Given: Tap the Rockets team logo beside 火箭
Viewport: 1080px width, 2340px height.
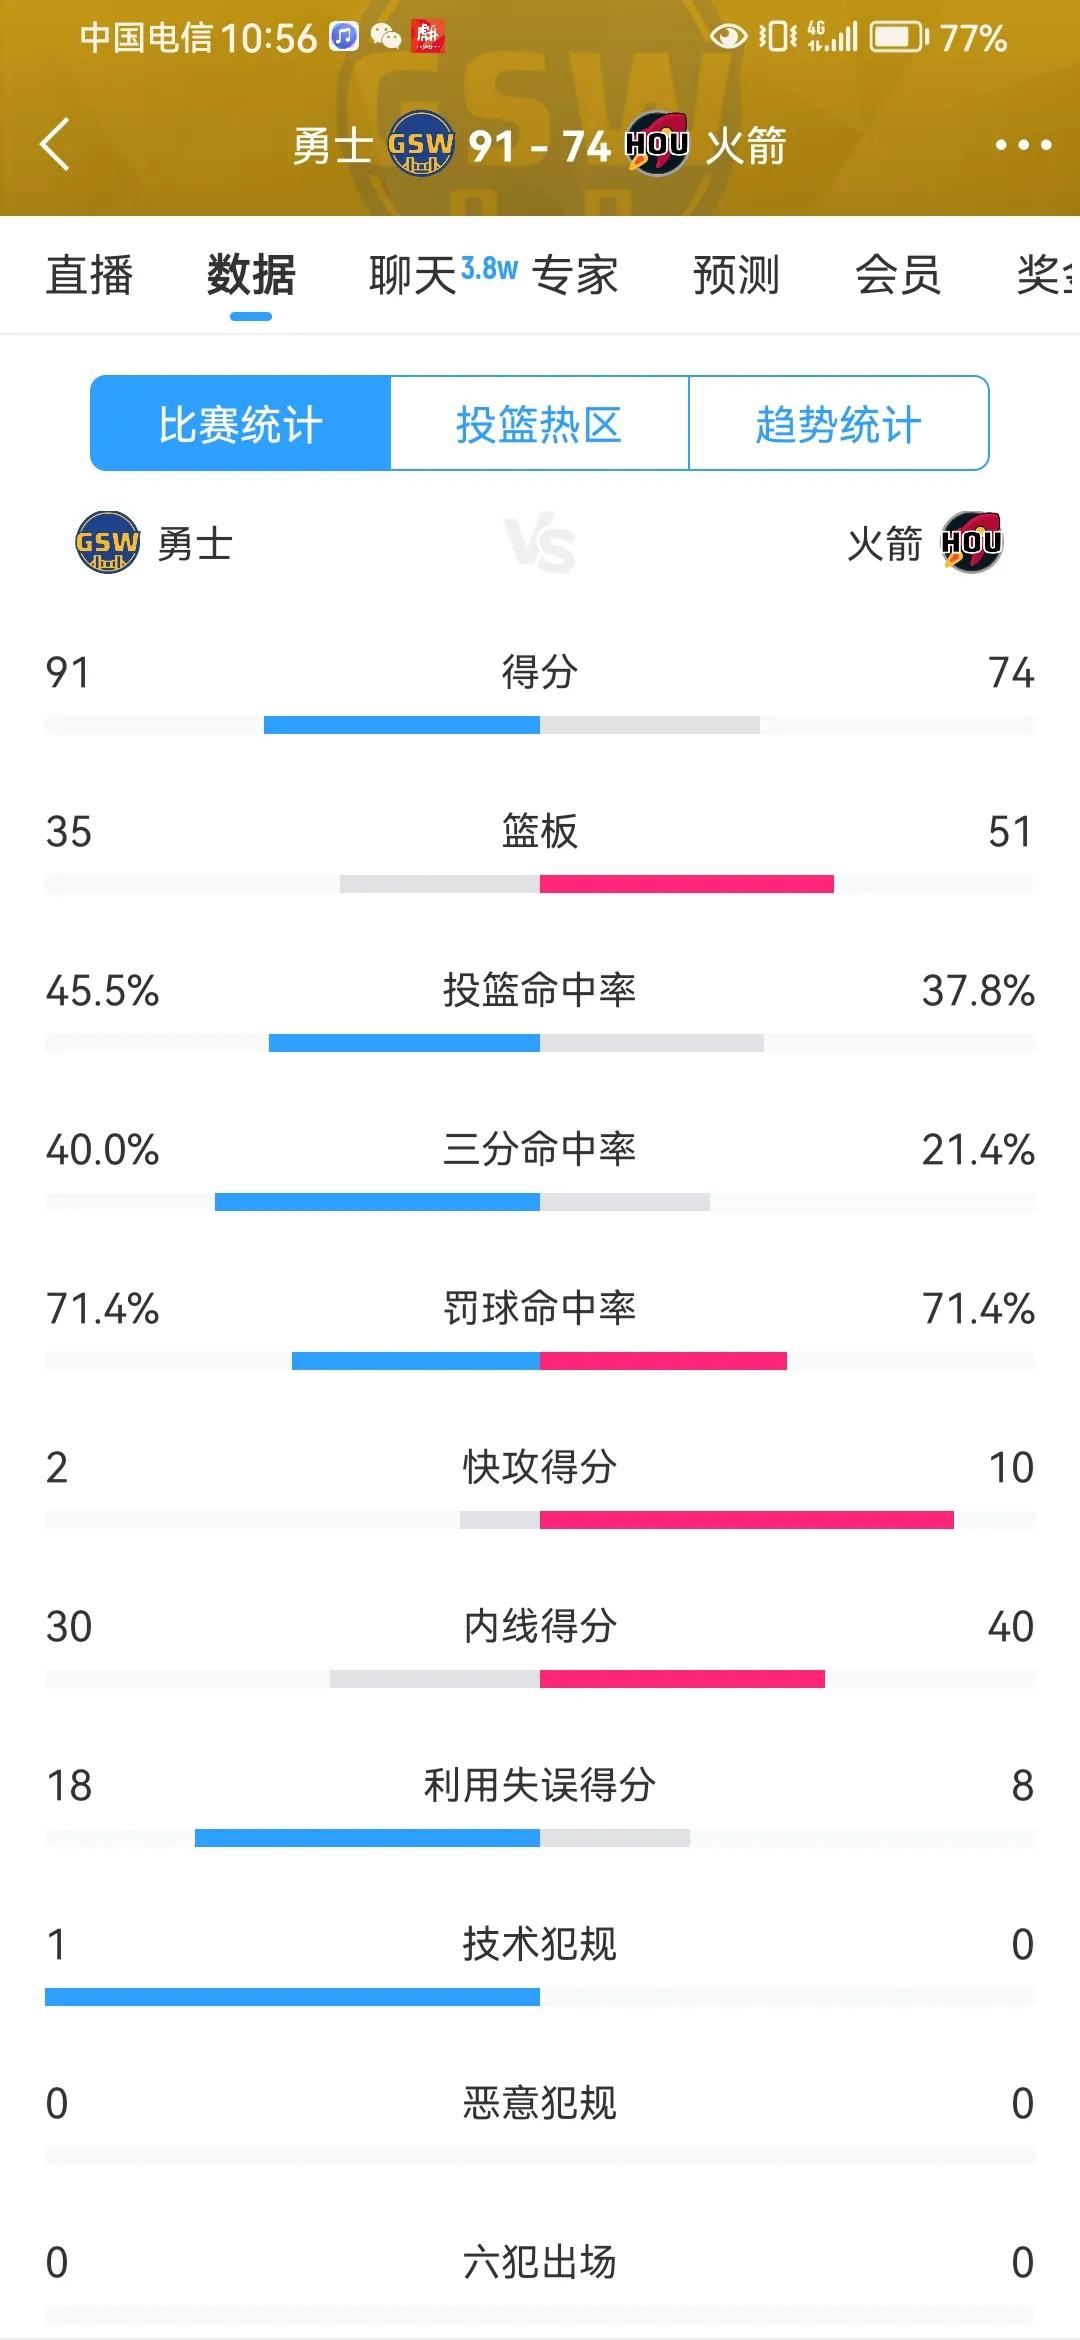Looking at the screenshot, I should coord(972,542).
